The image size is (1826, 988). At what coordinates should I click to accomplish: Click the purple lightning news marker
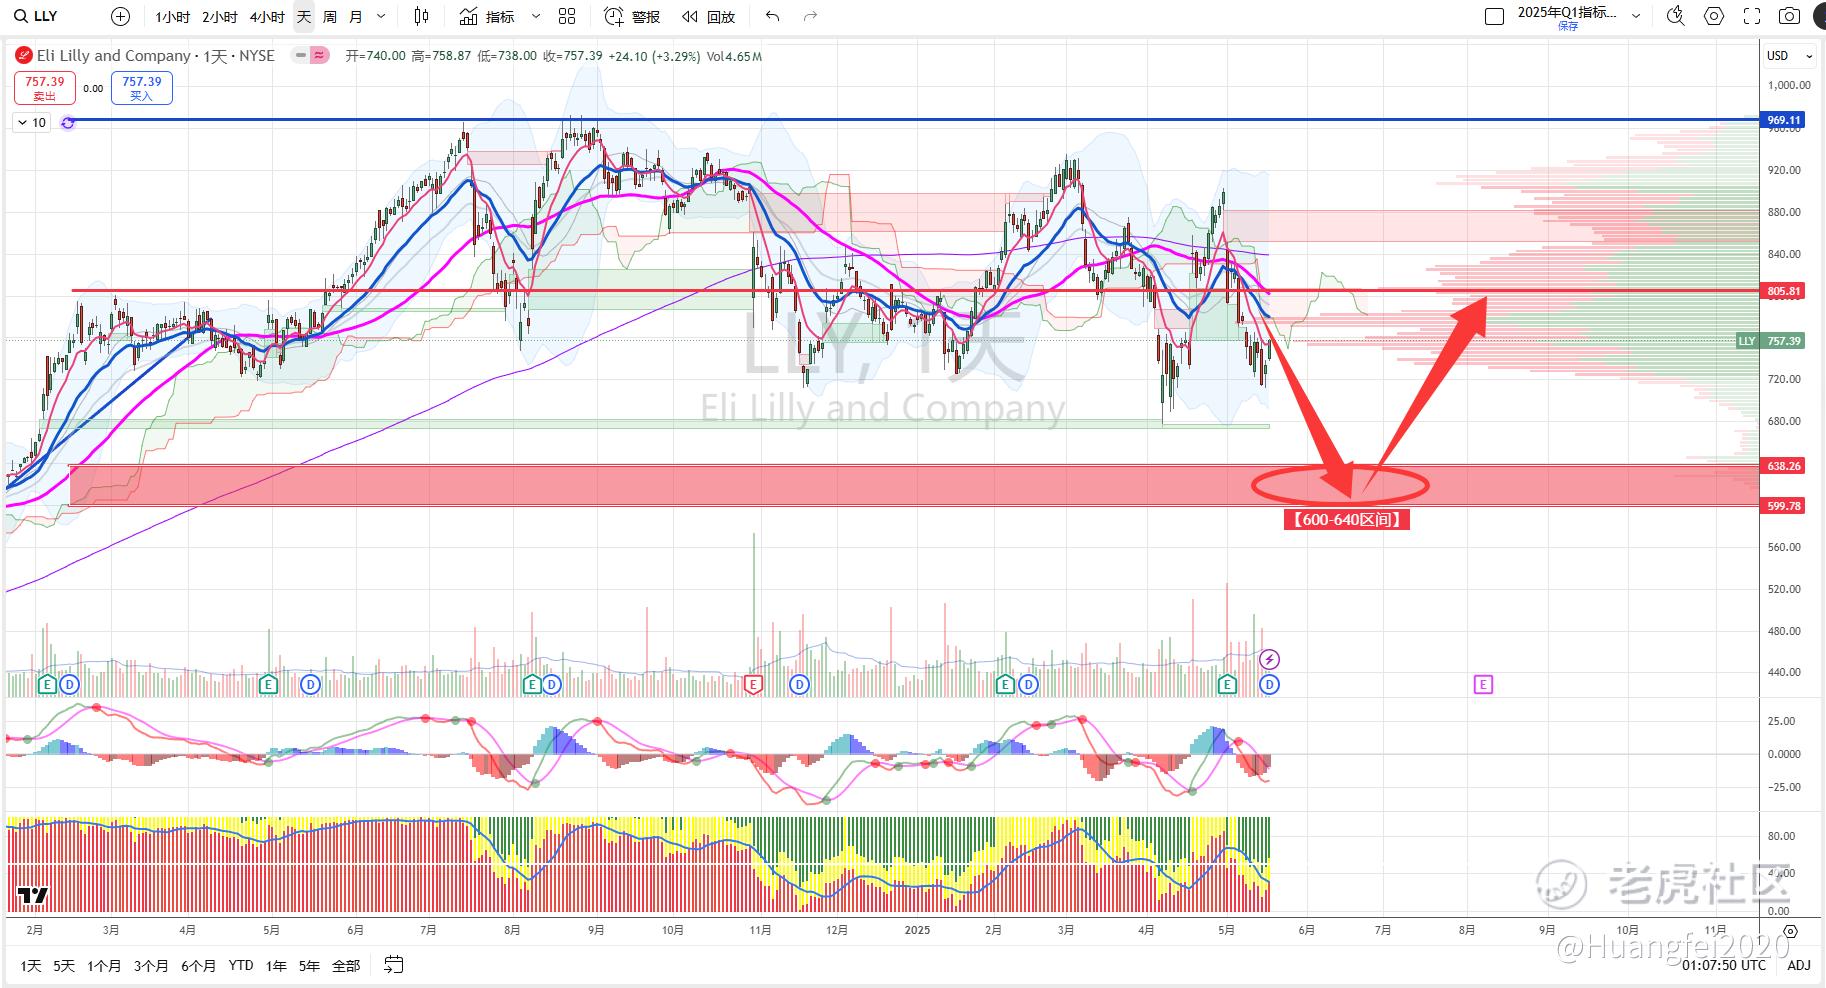pos(1269,659)
